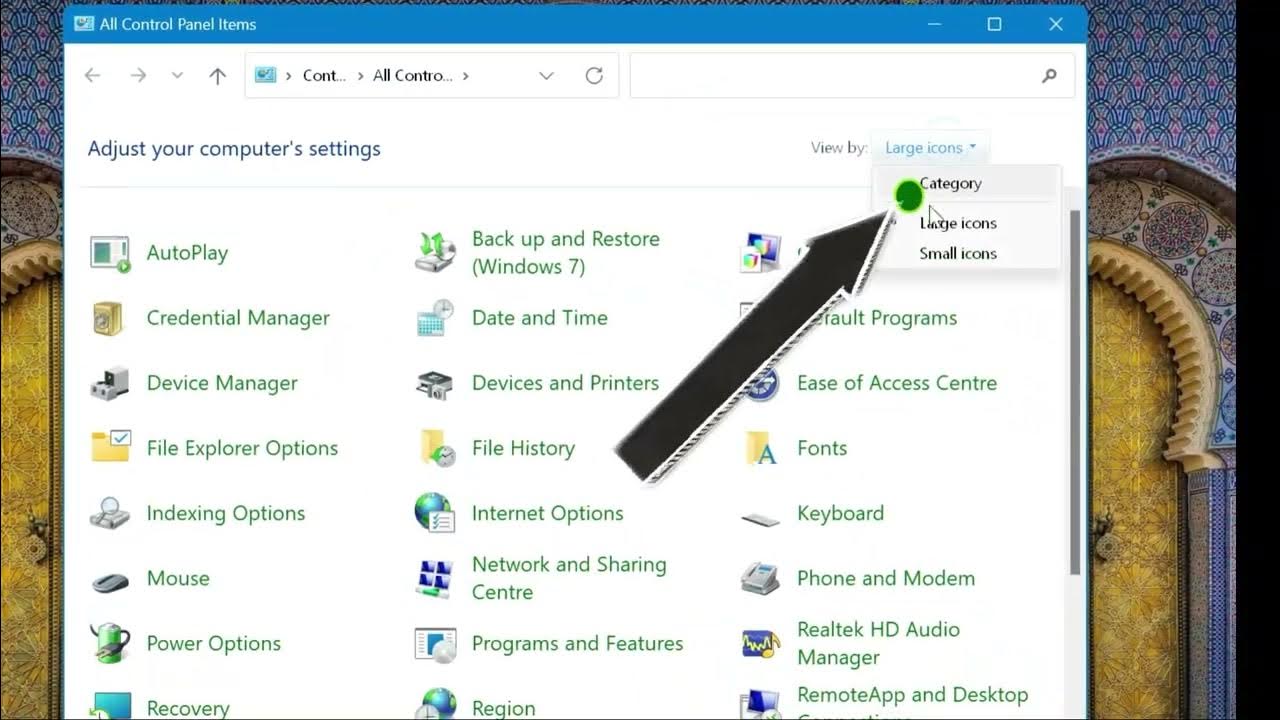Viewport: 1280px width, 720px height.
Task: Go up one folder level
Action: [x=217, y=75]
